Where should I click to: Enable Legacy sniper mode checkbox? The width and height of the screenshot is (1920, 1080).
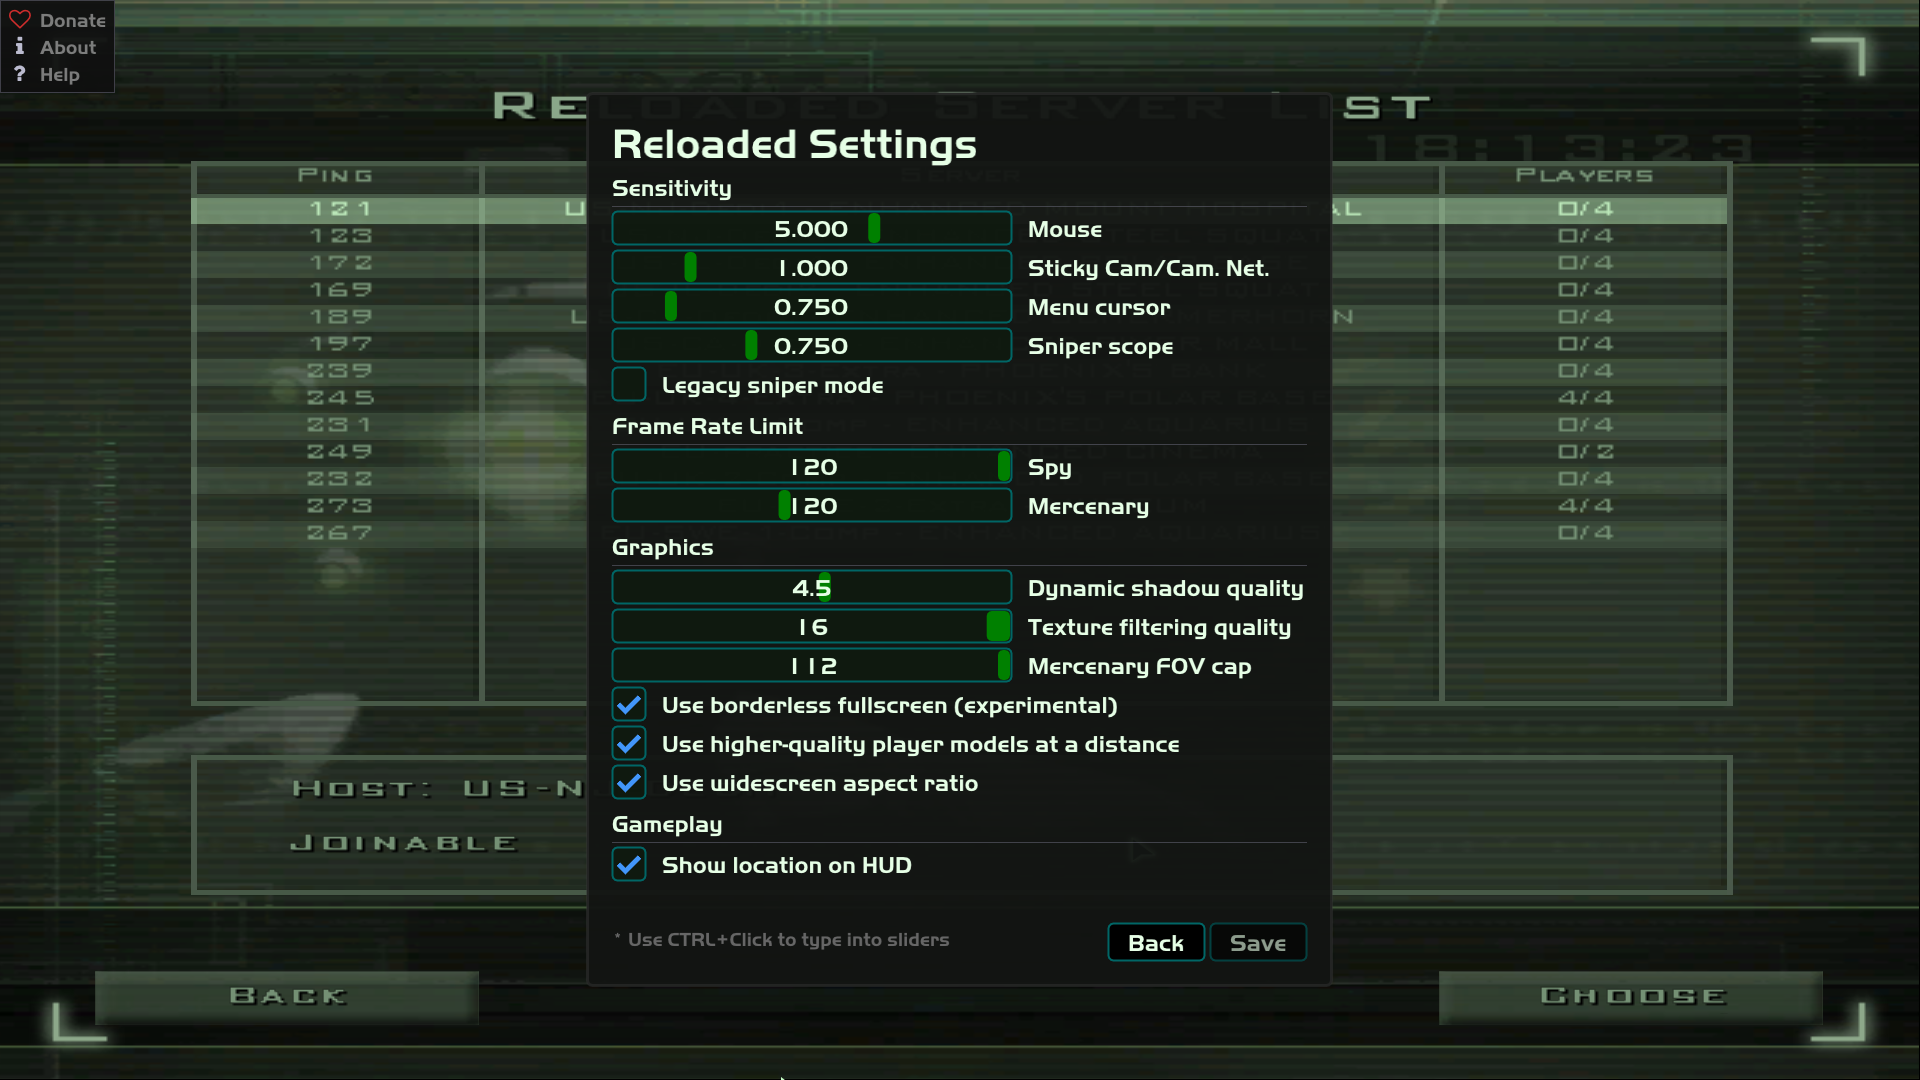(629, 385)
